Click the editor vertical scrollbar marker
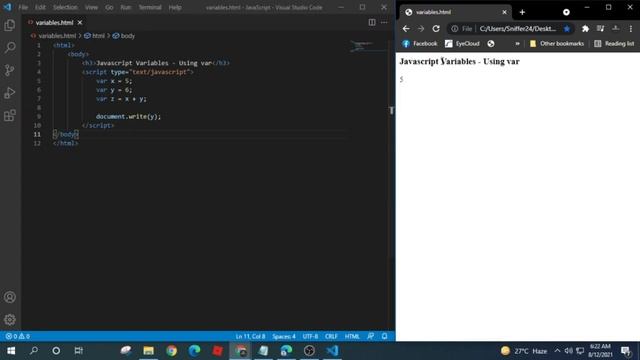The width and height of the screenshot is (640, 360). 391,110
